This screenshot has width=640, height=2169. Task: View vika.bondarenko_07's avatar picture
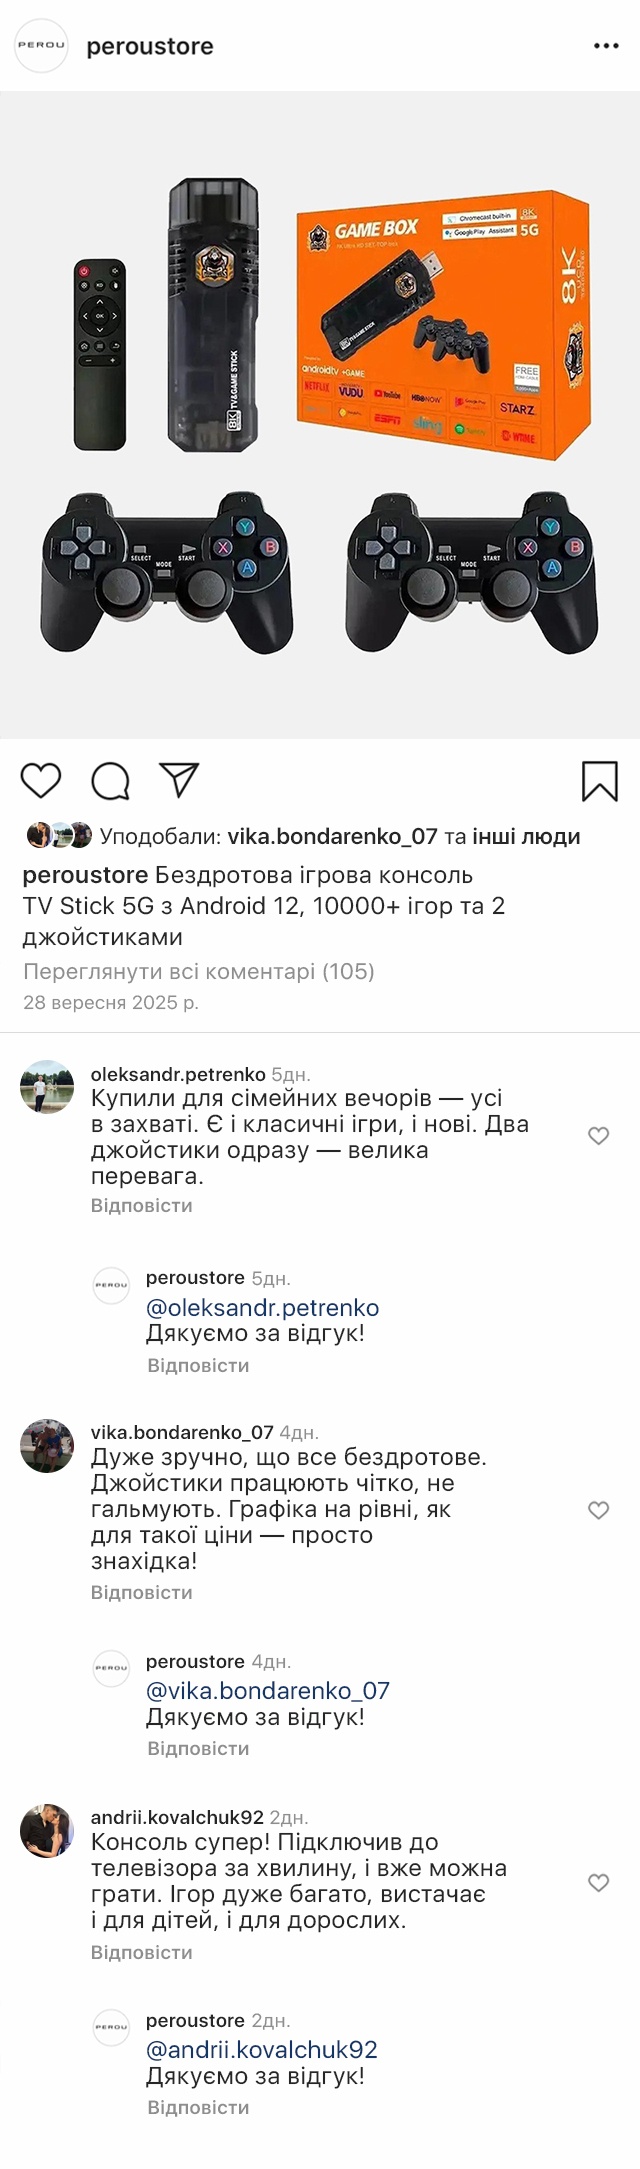[47, 1446]
